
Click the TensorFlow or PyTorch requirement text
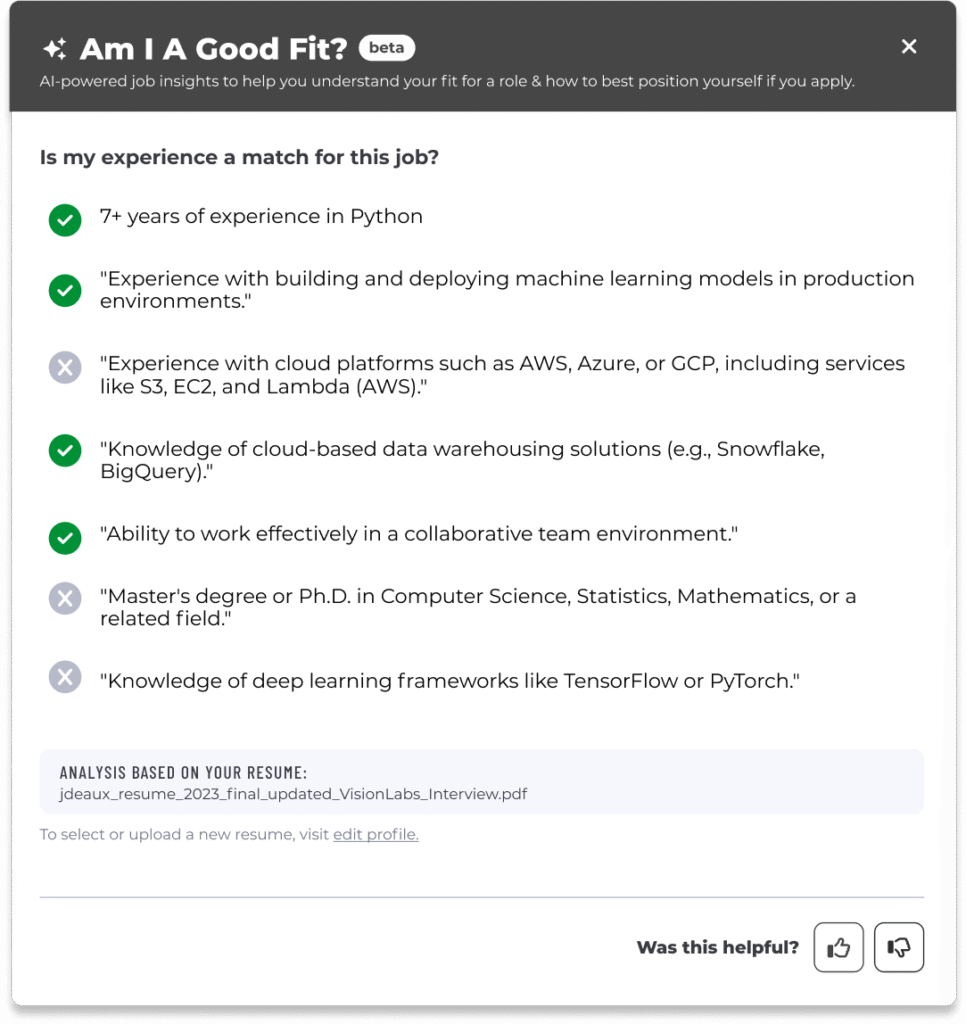tap(450, 681)
